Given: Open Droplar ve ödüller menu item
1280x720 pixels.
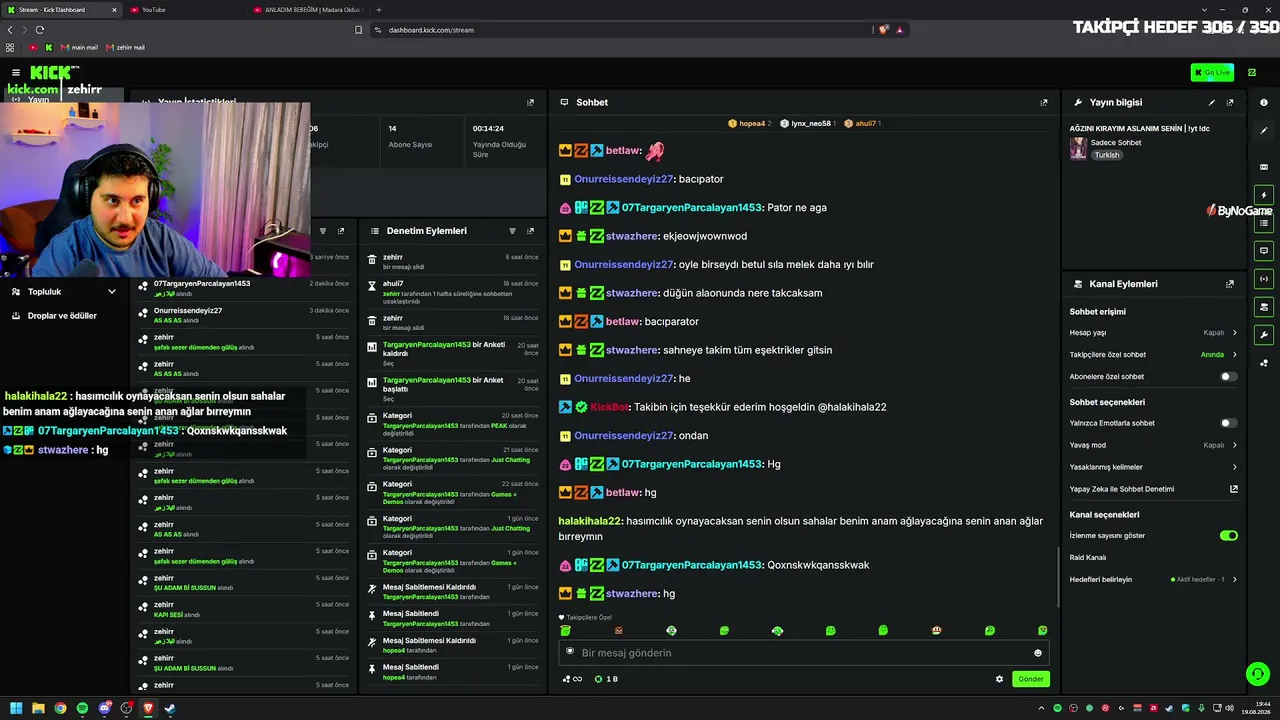Looking at the screenshot, I should pos(62,316).
